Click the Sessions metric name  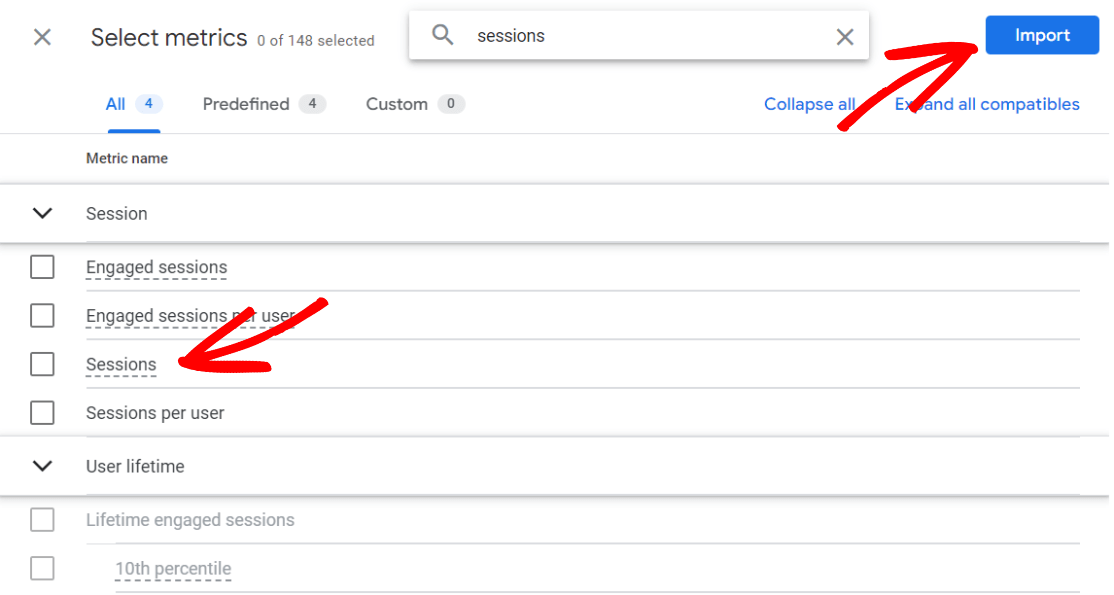pos(121,365)
